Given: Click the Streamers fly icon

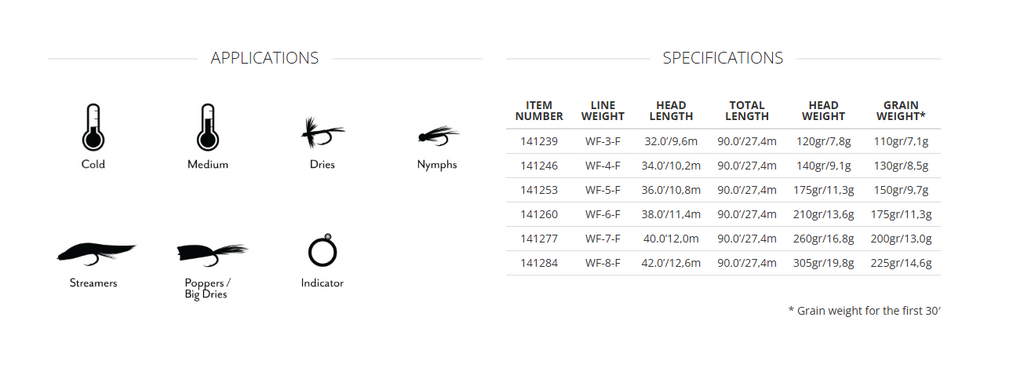Looking at the screenshot, I should [95, 253].
